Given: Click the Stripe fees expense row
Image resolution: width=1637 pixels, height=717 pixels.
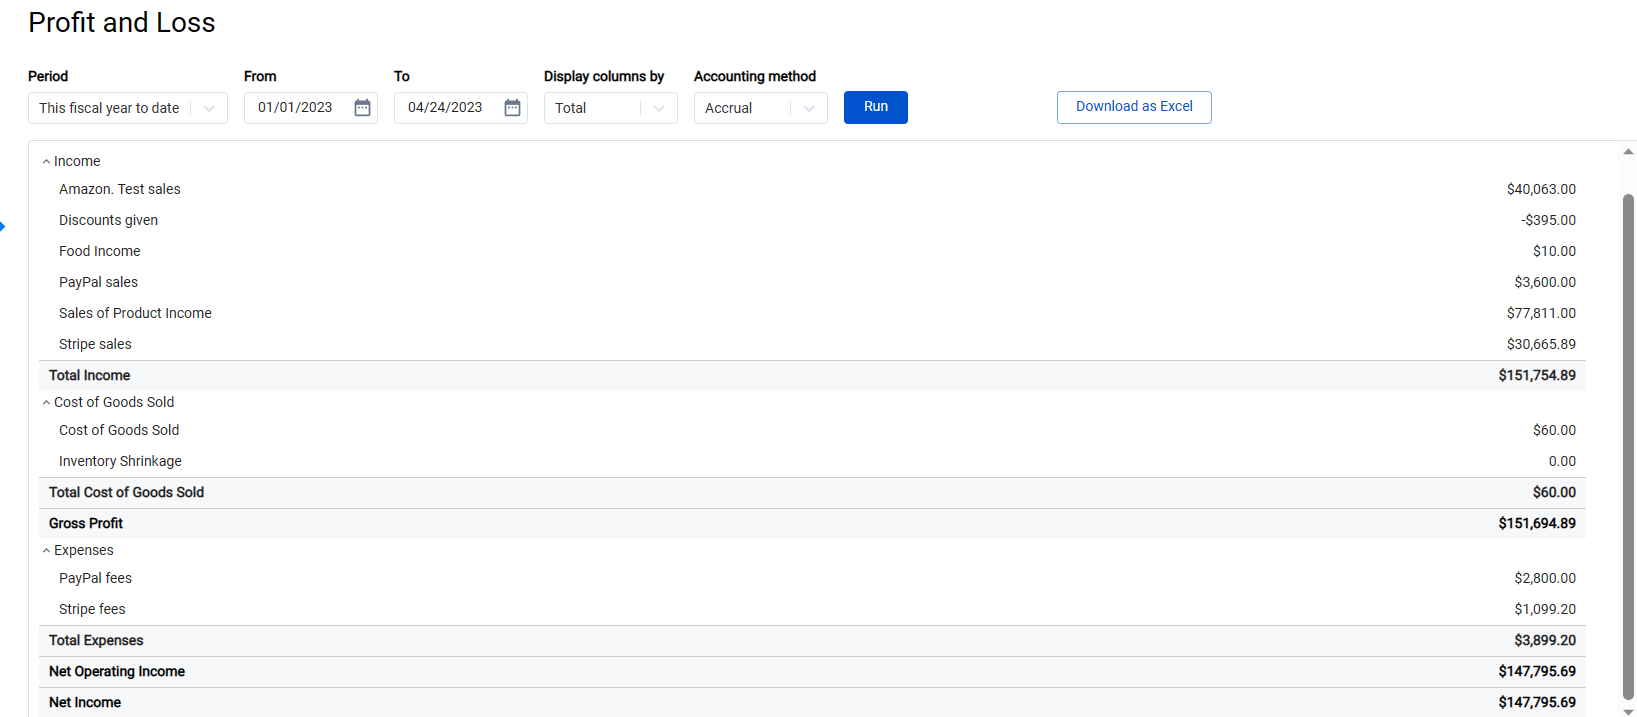Looking at the screenshot, I should [x=92, y=609].
